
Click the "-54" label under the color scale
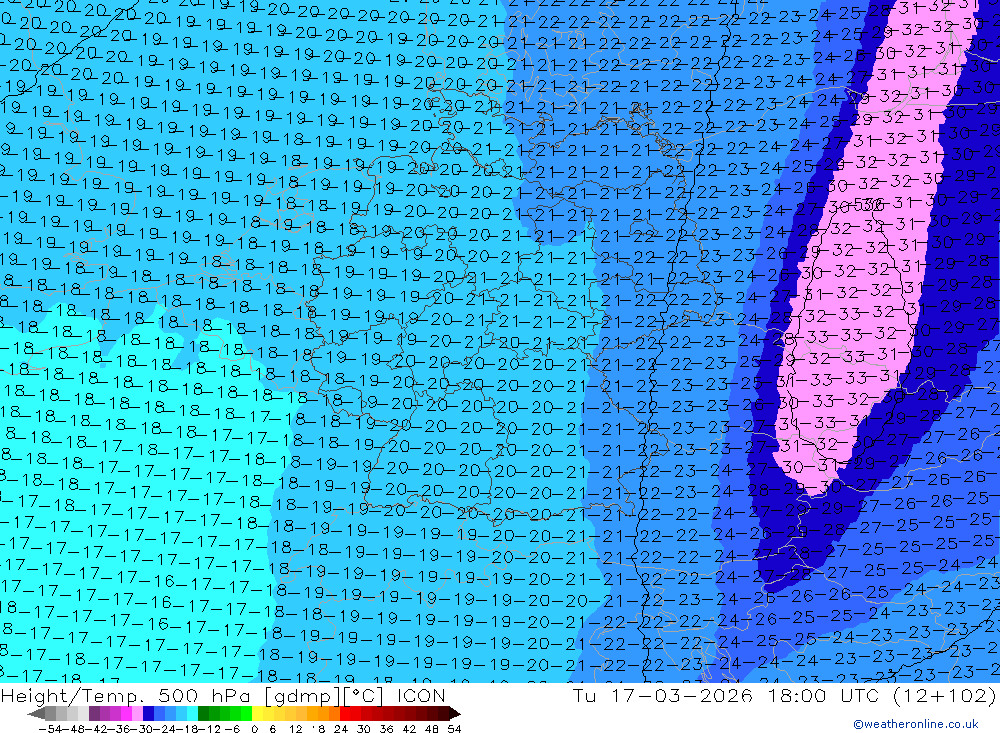coord(50,729)
